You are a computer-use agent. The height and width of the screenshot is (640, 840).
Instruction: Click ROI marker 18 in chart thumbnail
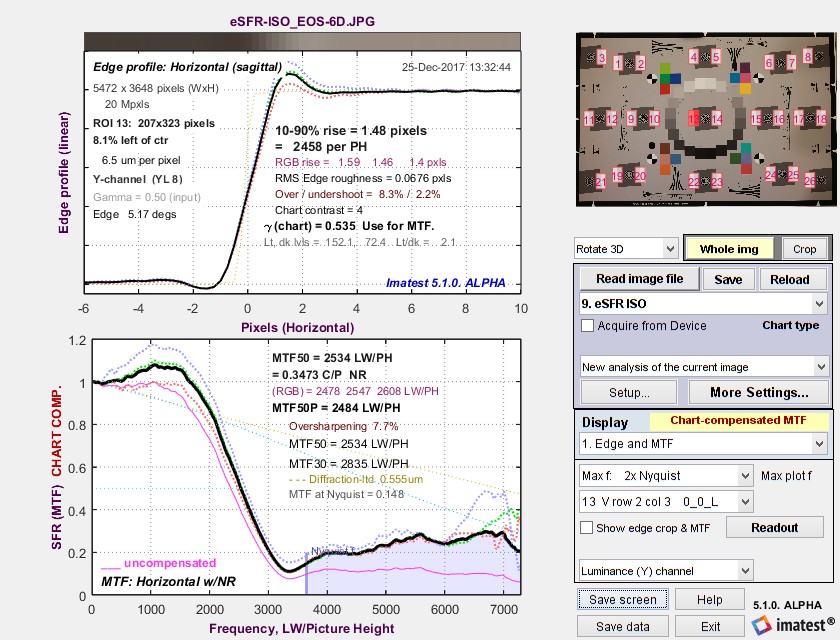(x=821, y=118)
